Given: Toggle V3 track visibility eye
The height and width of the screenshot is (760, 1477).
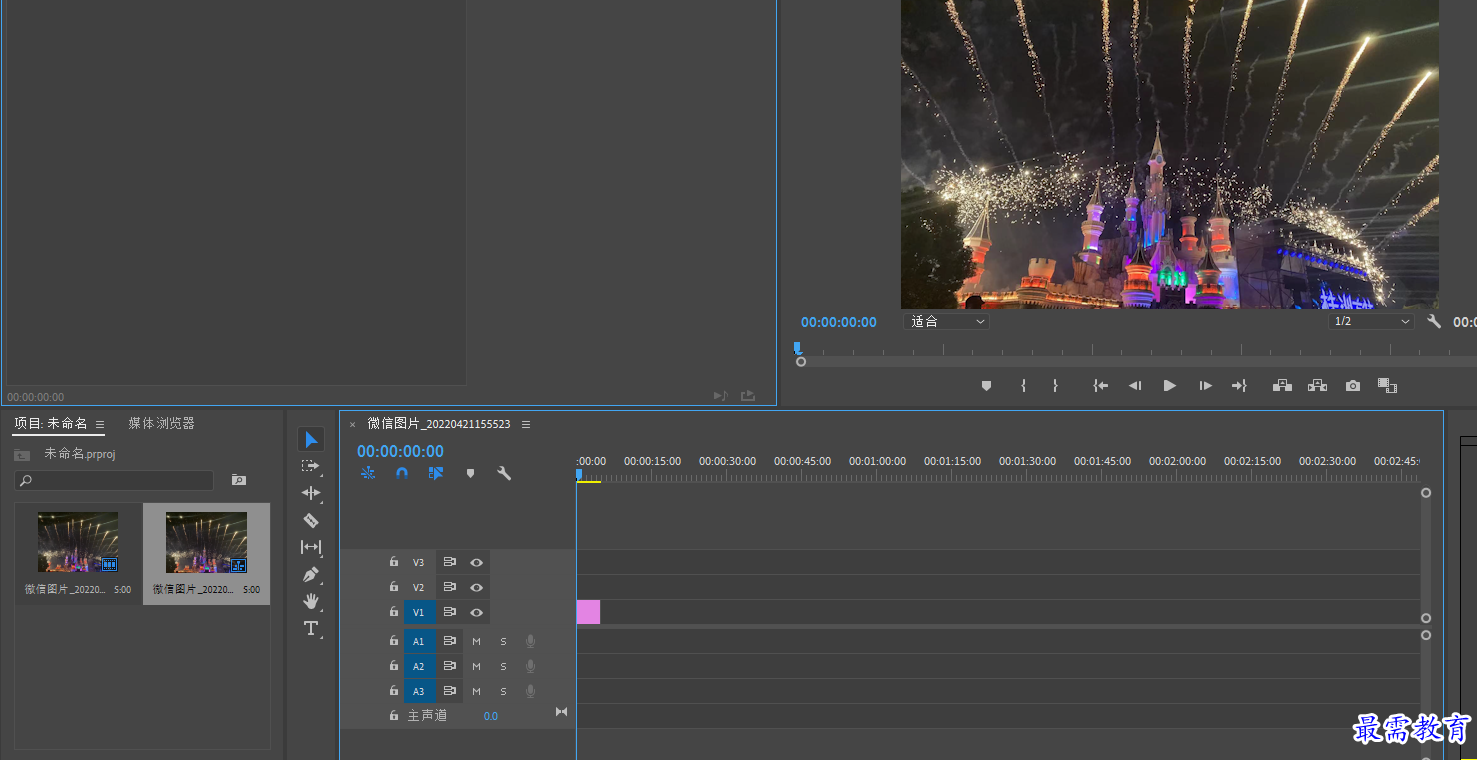Looking at the screenshot, I should (x=477, y=563).
